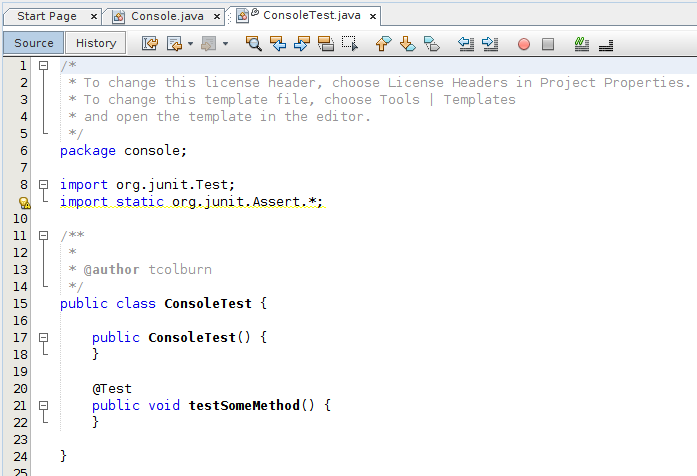
Task: Switch to History view
Action: point(96,43)
